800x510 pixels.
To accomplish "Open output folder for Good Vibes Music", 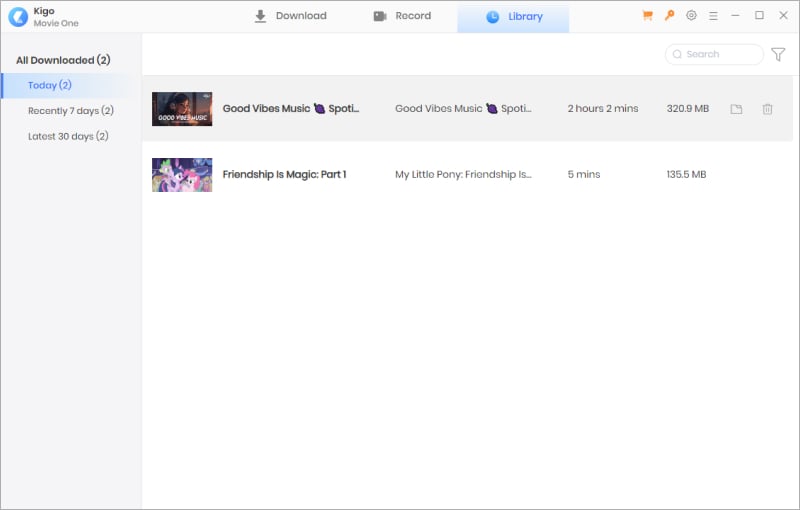I will tap(736, 109).
